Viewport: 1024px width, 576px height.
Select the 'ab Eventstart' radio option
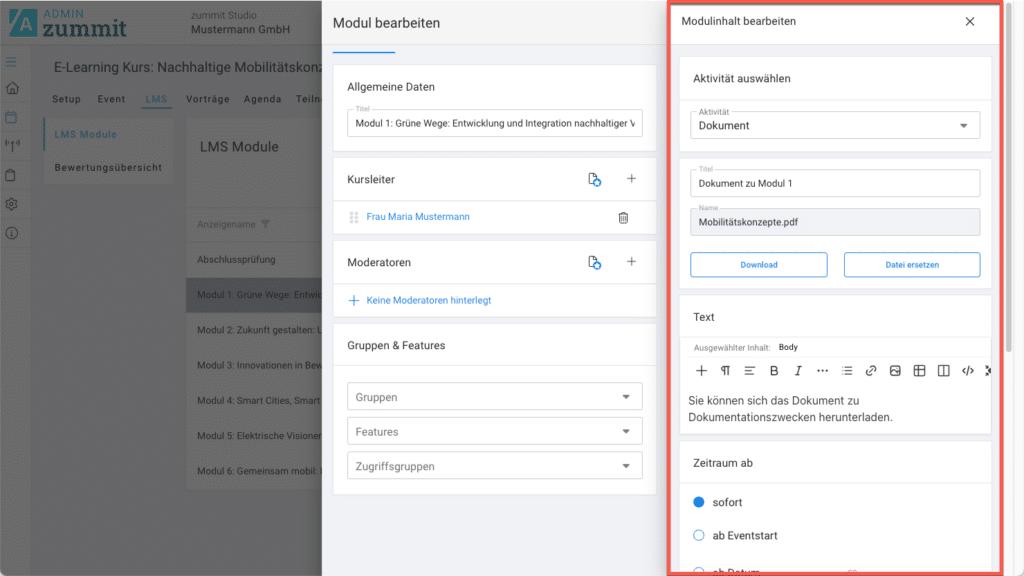[699, 536]
